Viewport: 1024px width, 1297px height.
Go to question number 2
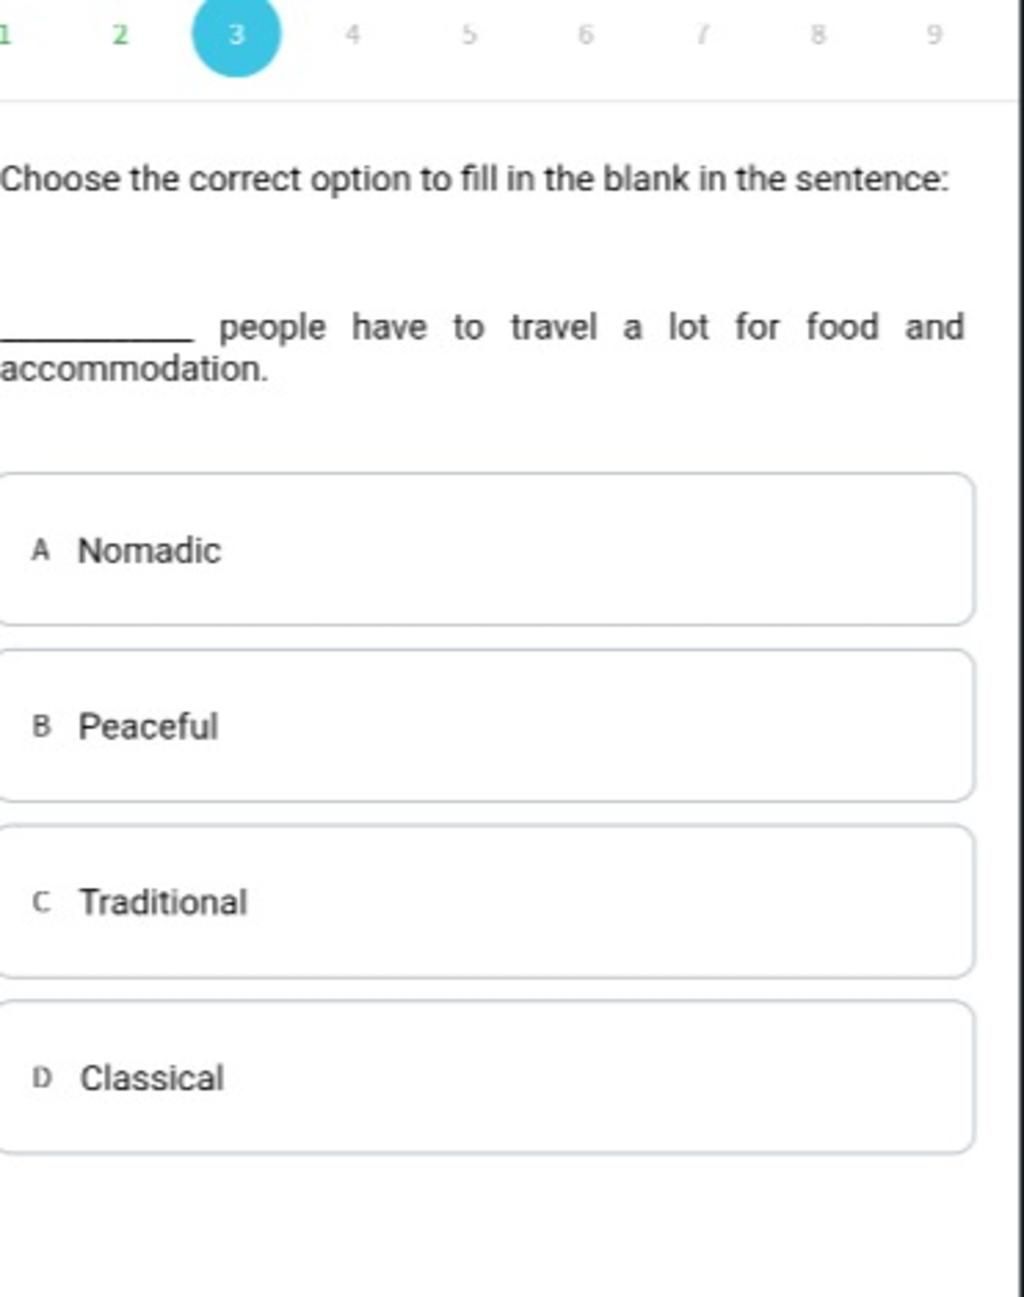coord(120,35)
